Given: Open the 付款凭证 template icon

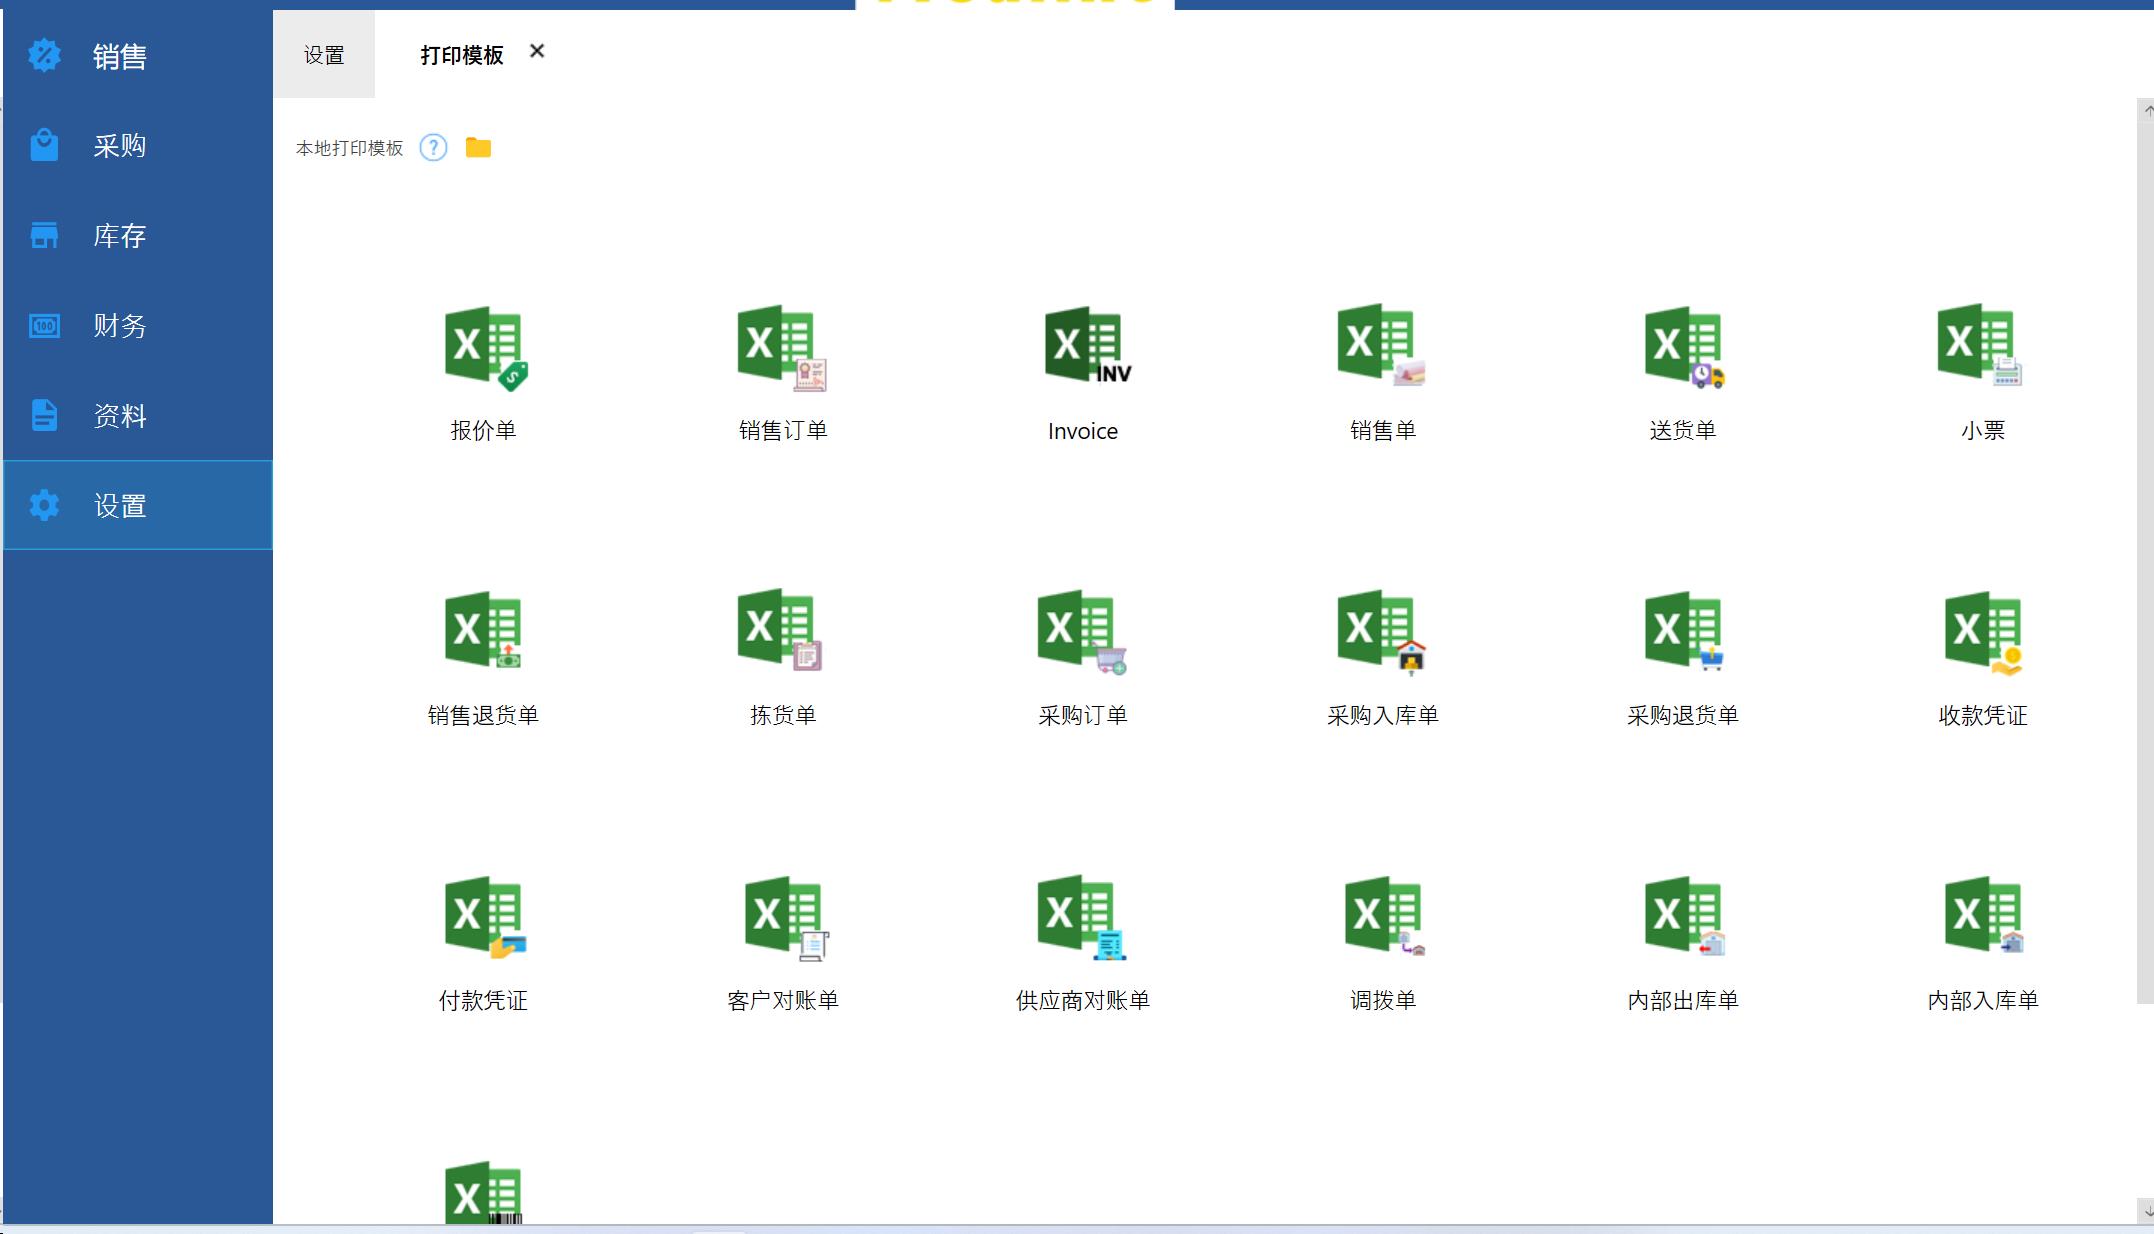Looking at the screenshot, I should [486, 917].
